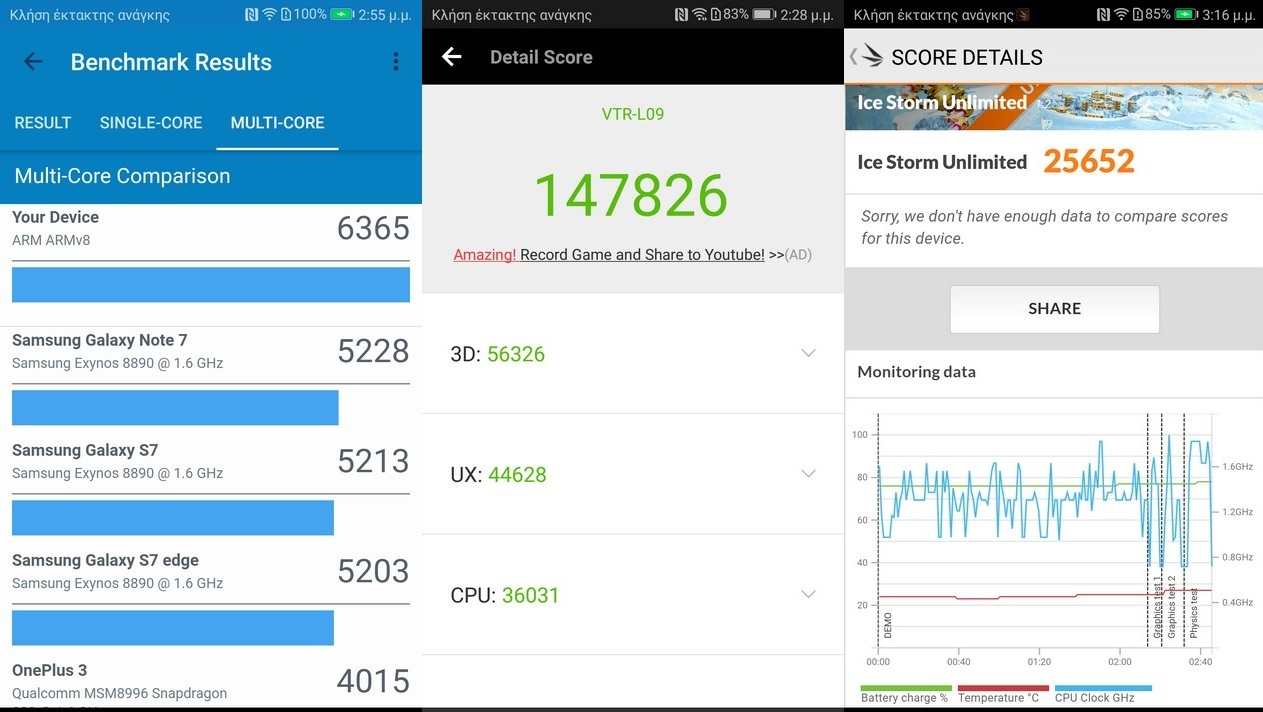Tap the VTR-L09 device name
The width and height of the screenshot is (1263, 712).
pyautogui.click(x=632, y=114)
